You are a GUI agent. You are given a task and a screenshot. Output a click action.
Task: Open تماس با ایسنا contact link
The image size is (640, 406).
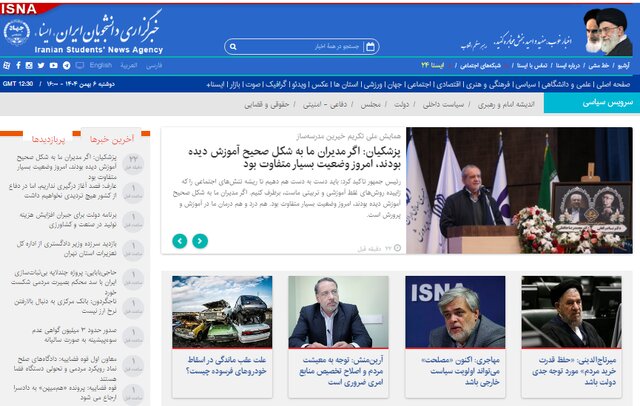click(532, 65)
